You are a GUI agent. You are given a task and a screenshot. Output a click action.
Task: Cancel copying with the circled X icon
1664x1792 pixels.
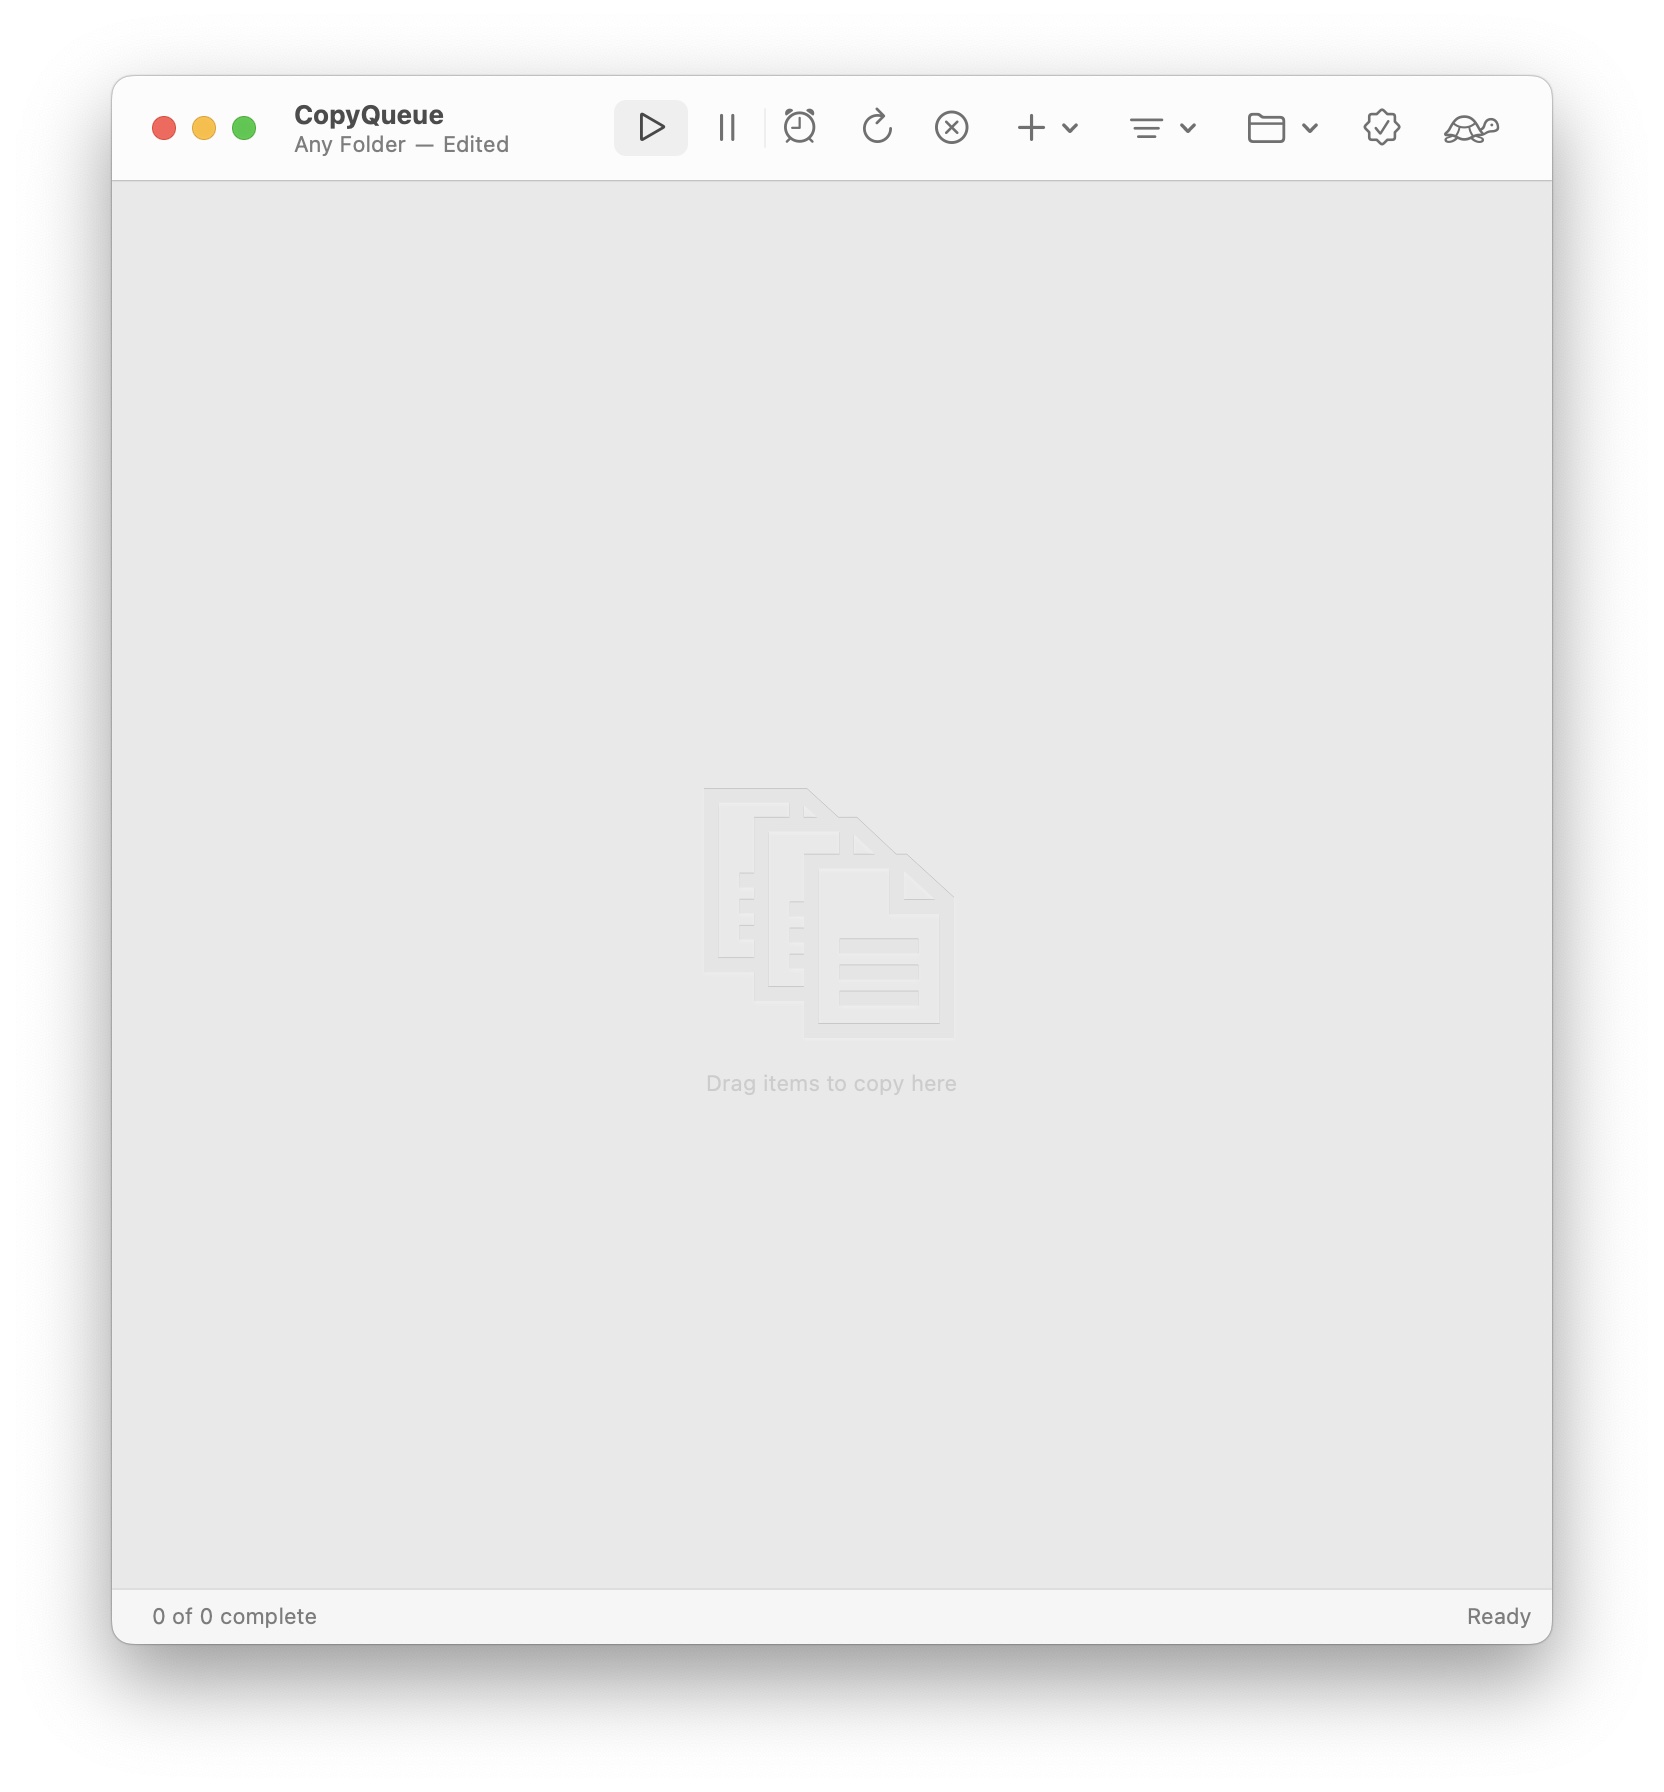click(x=951, y=128)
